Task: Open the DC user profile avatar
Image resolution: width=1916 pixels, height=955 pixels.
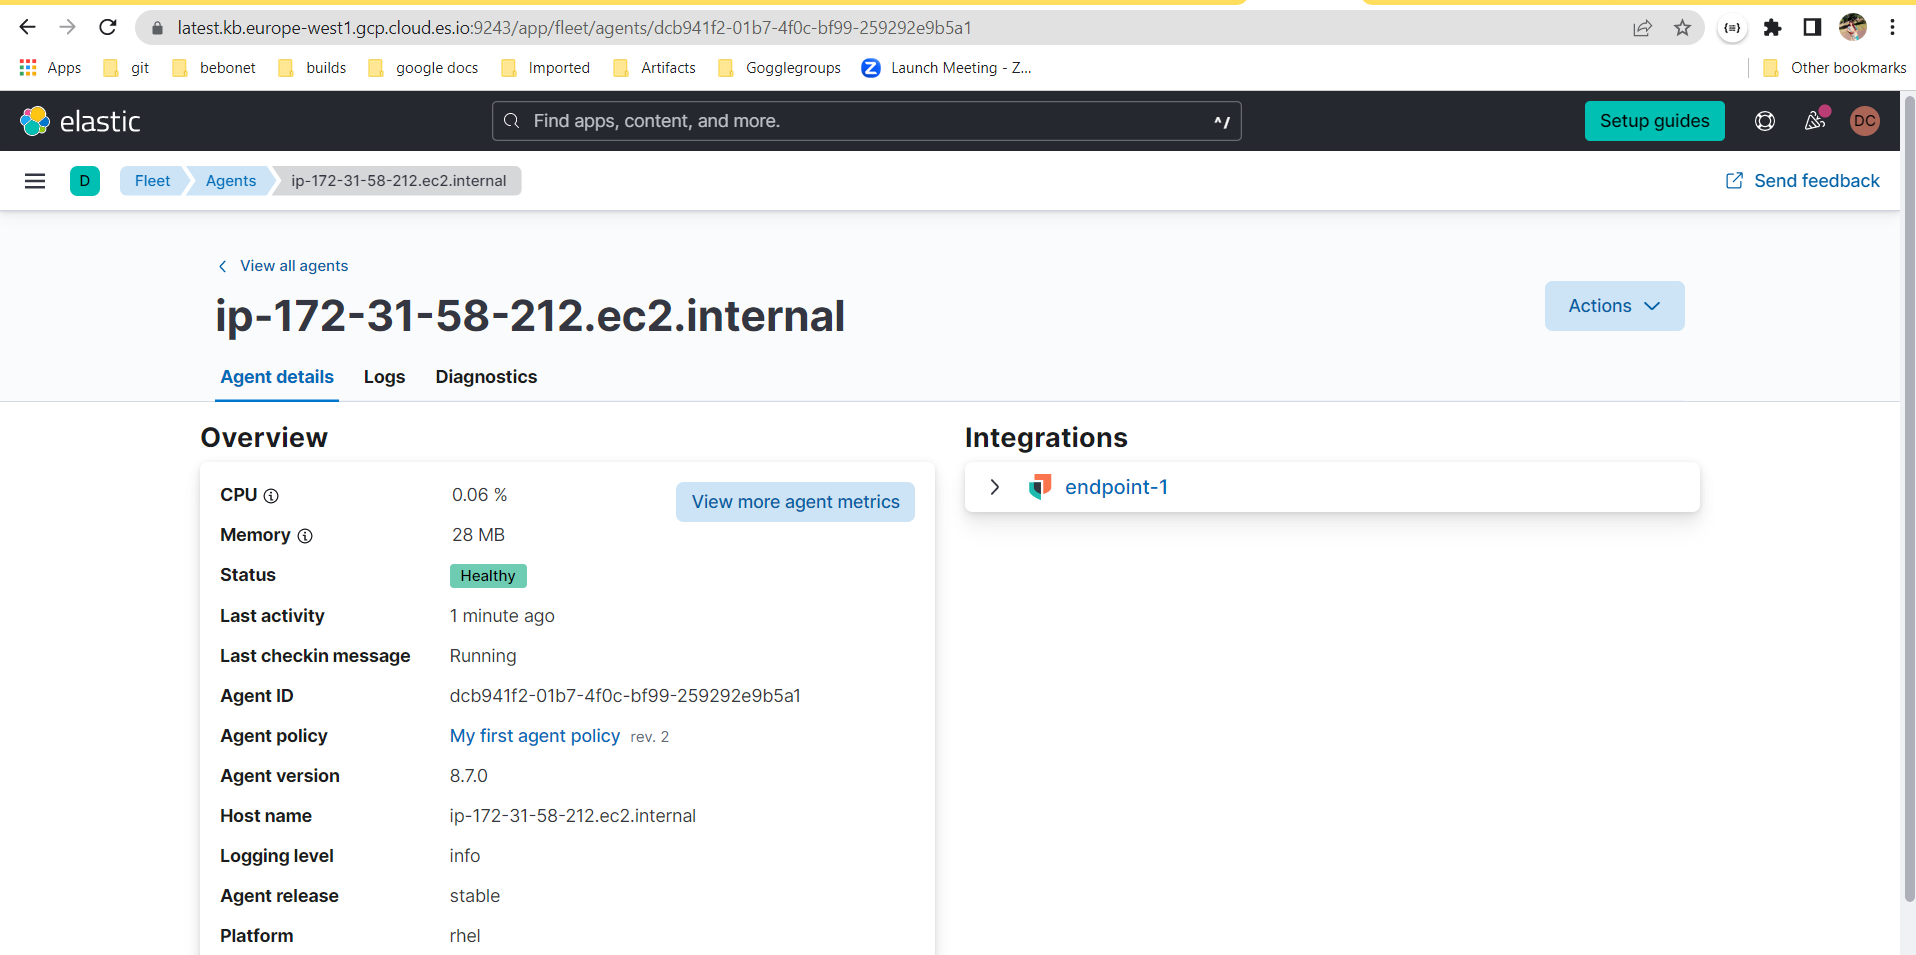Action: pyautogui.click(x=1866, y=120)
